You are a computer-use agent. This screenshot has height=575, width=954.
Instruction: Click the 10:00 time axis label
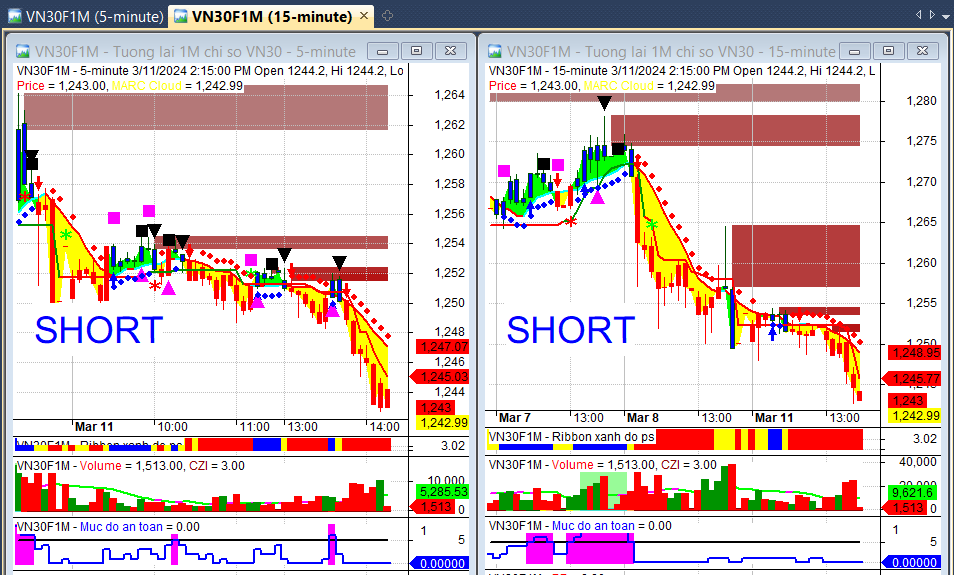point(172,427)
